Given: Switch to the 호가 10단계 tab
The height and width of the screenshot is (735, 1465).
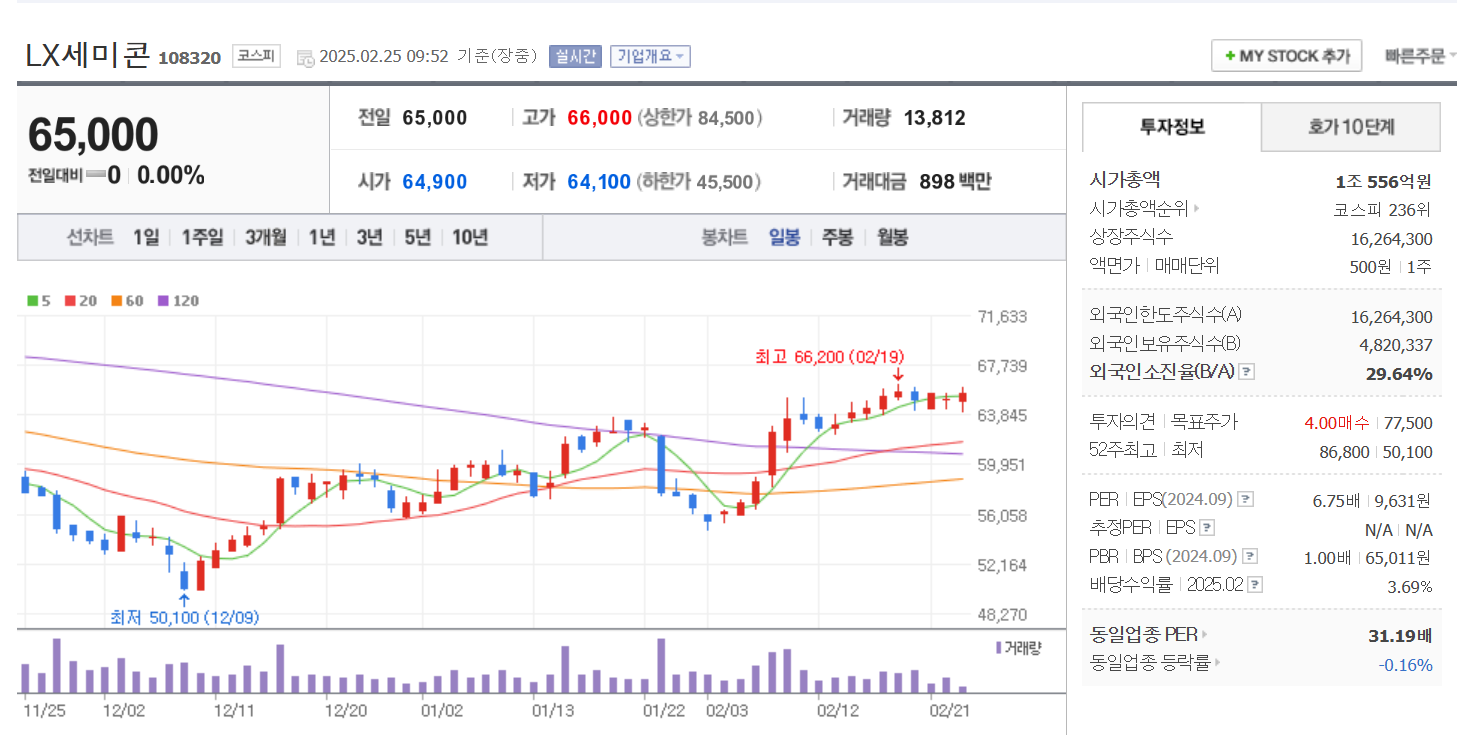Looking at the screenshot, I should click(1351, 127).
